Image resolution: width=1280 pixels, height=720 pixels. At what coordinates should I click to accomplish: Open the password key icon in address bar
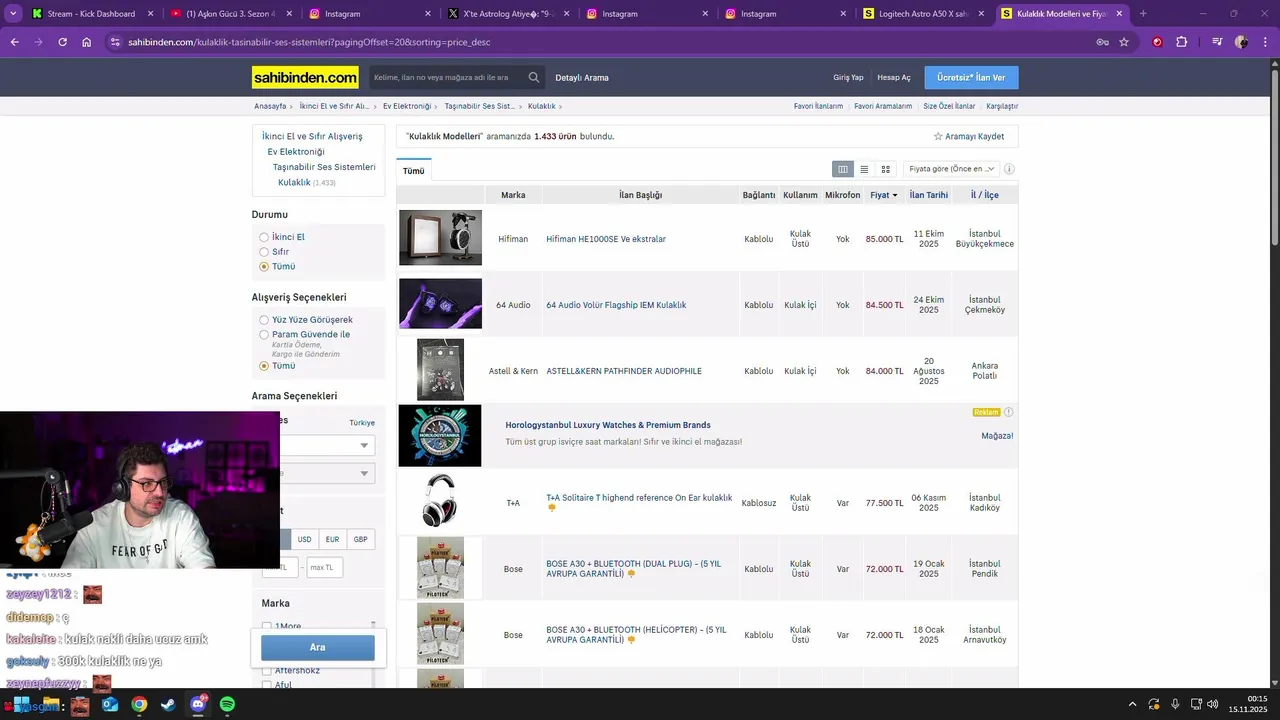click(x=1102, y=42)
